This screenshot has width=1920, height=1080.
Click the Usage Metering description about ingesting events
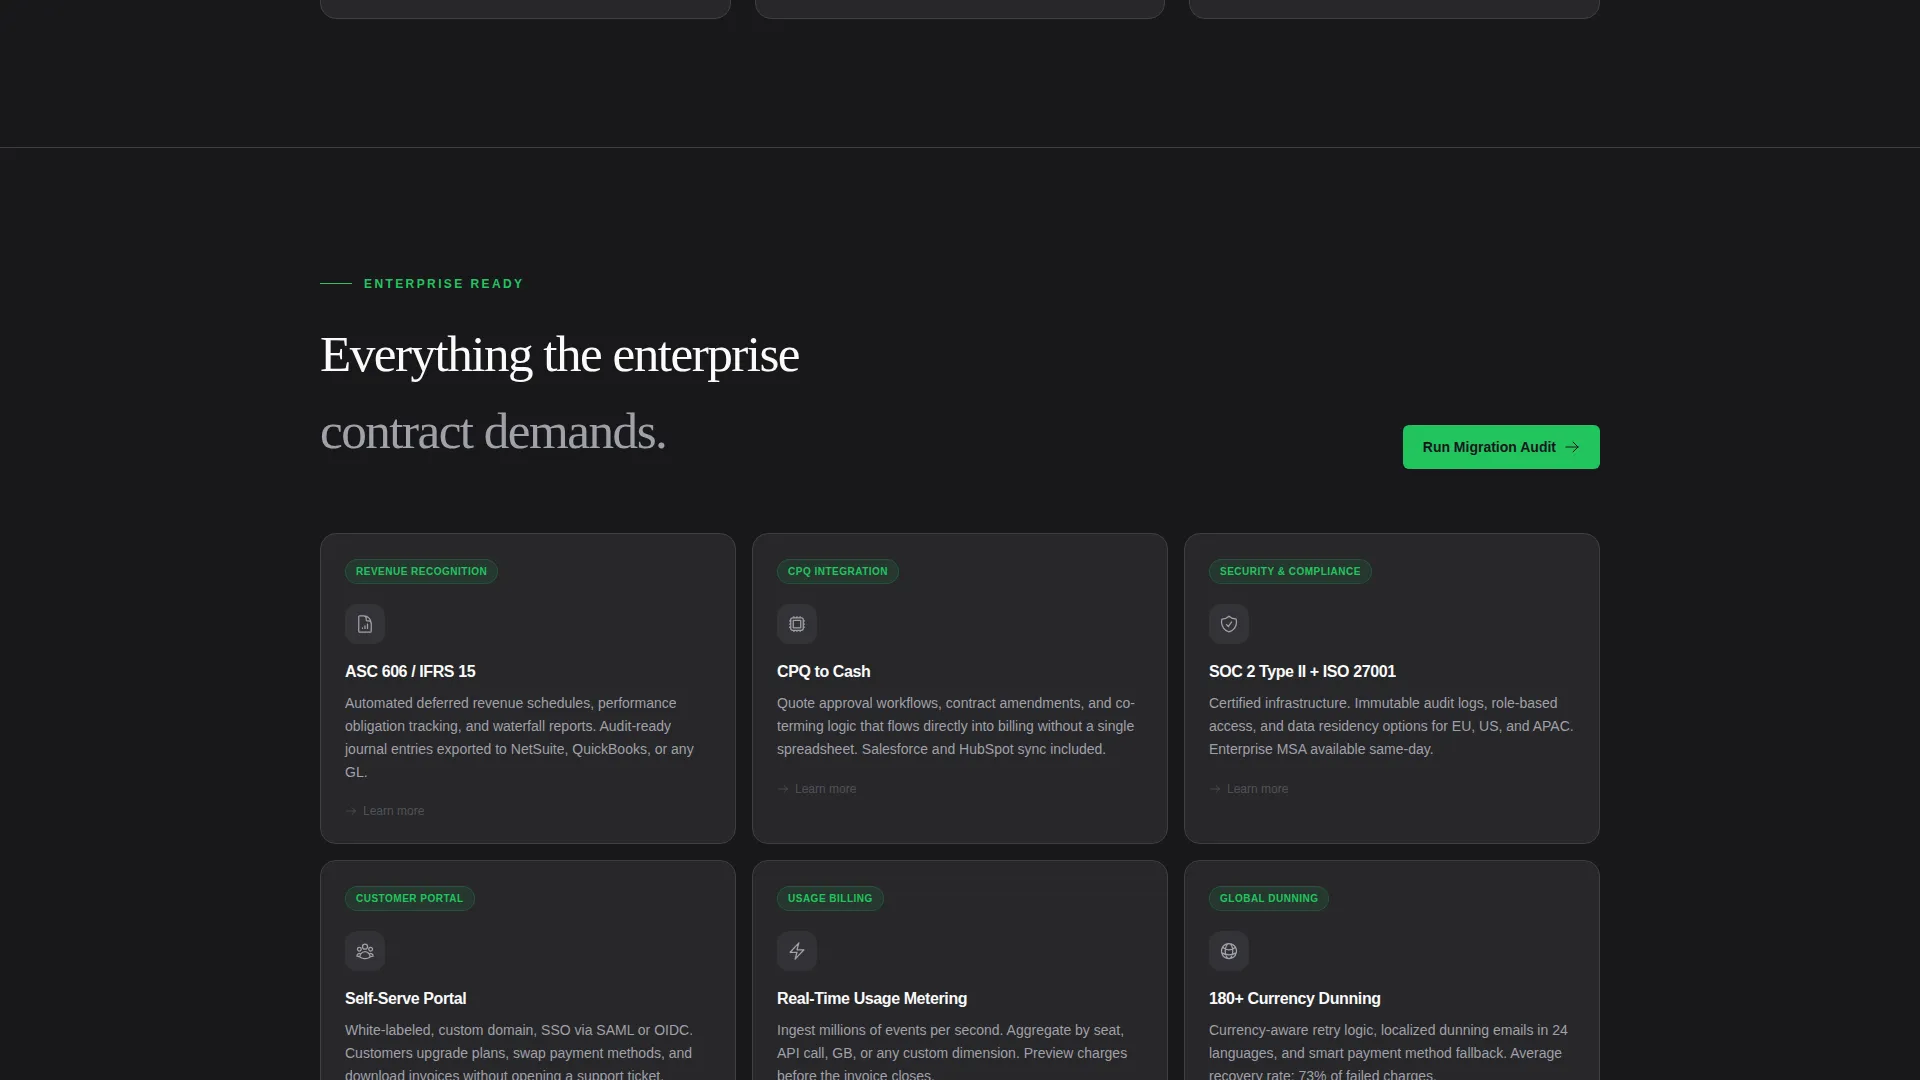click(x=952, y=1051)
